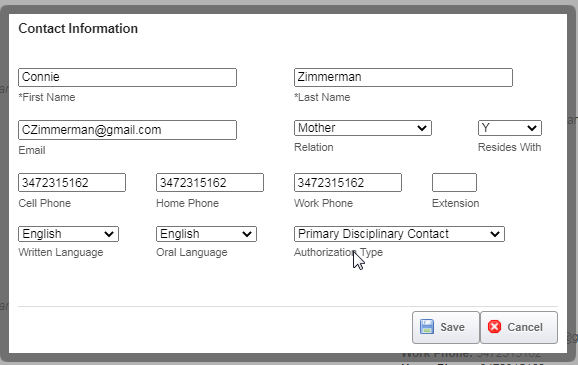This screenshot has height=365, width=578.
Task: Click the Home Phone input field
Action: [210, 182]
